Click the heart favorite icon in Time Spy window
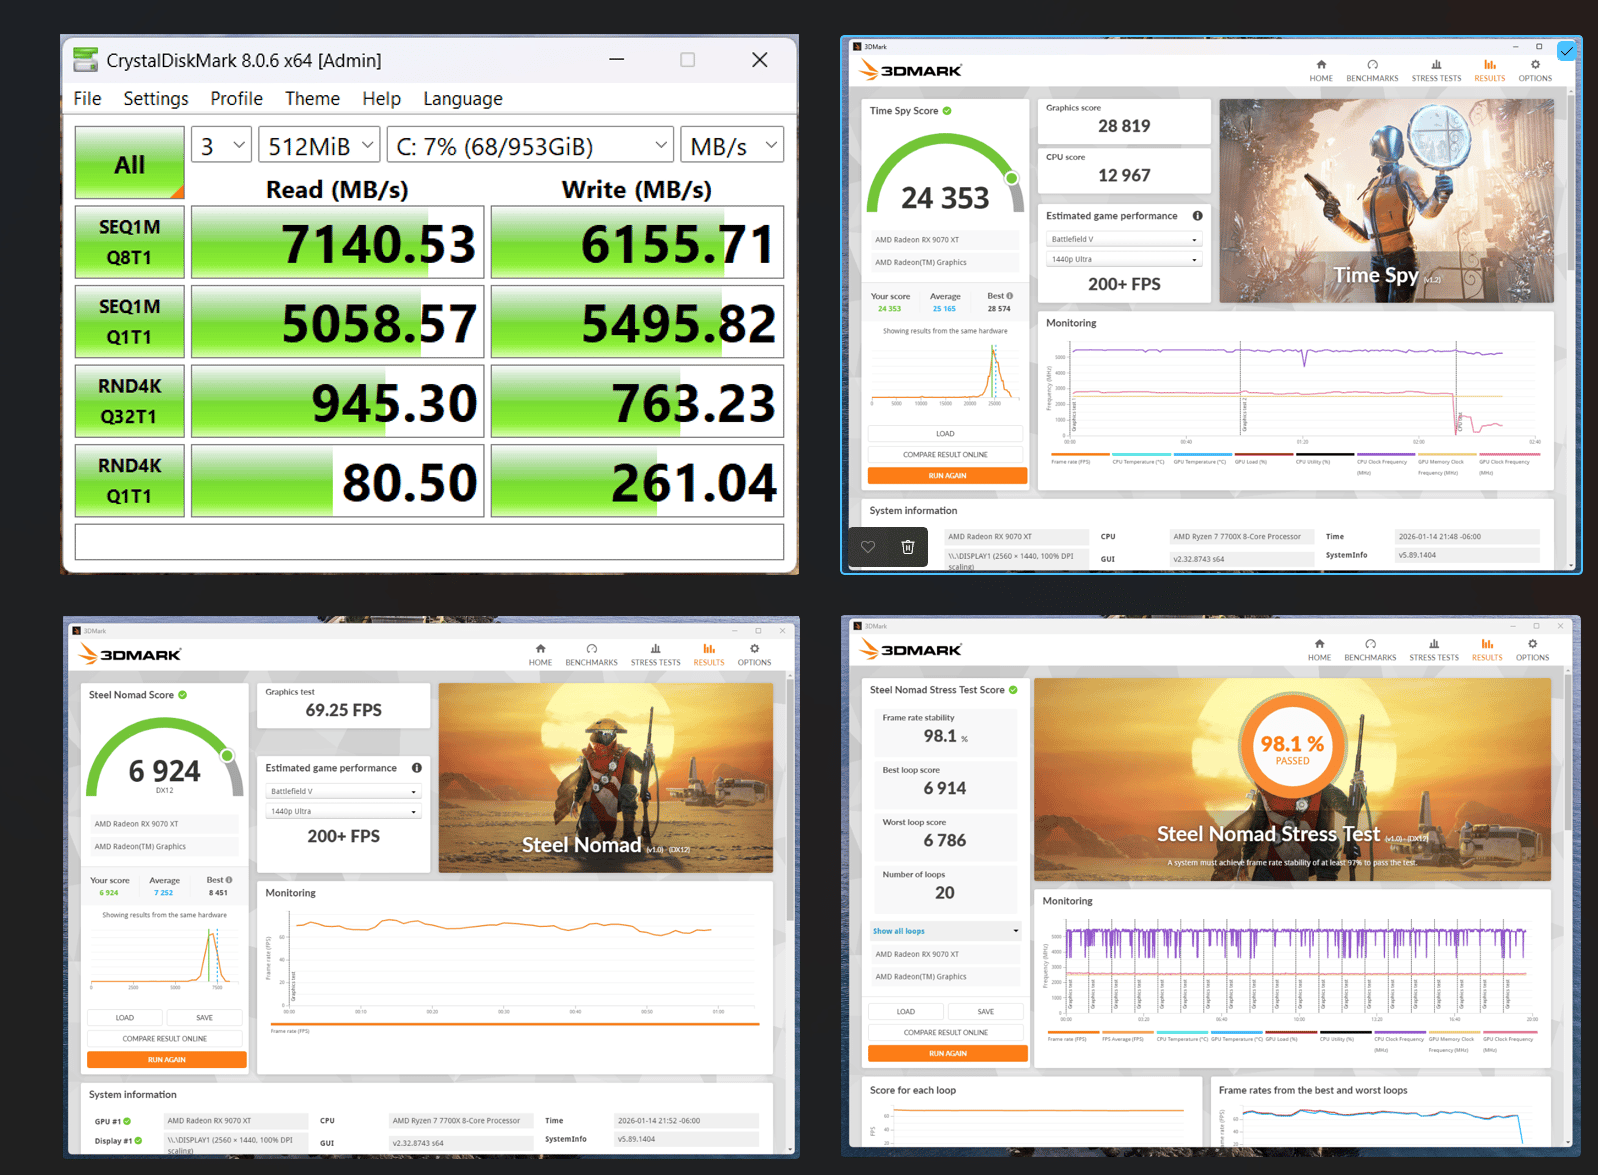Viewport: 1598px width, 1175px height. point(868,547)
